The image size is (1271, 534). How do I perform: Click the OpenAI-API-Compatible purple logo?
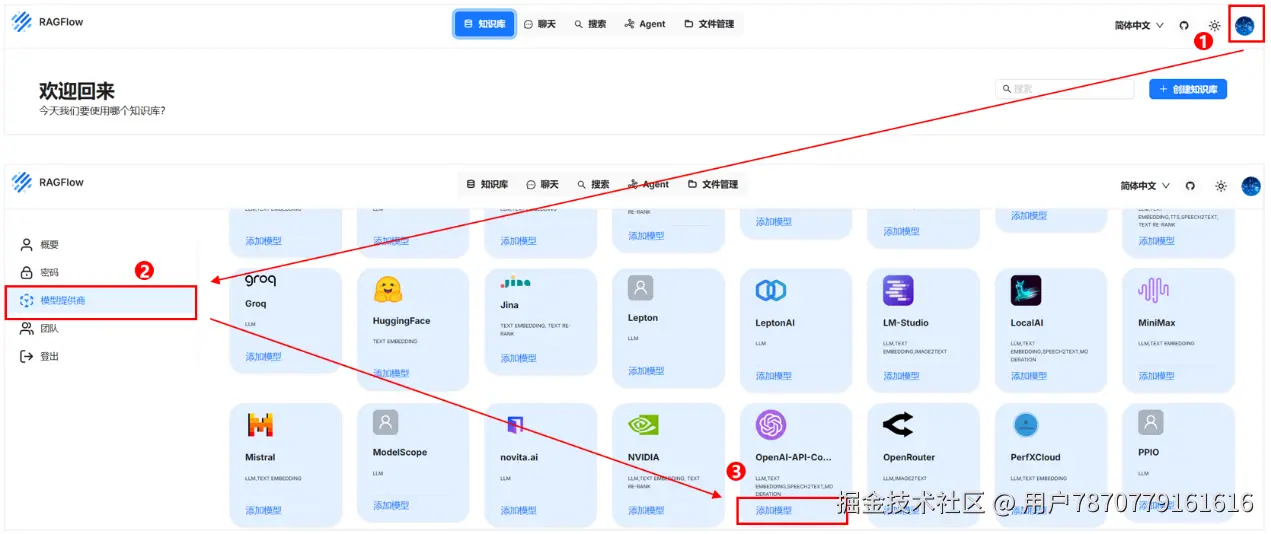click(771, 425)
